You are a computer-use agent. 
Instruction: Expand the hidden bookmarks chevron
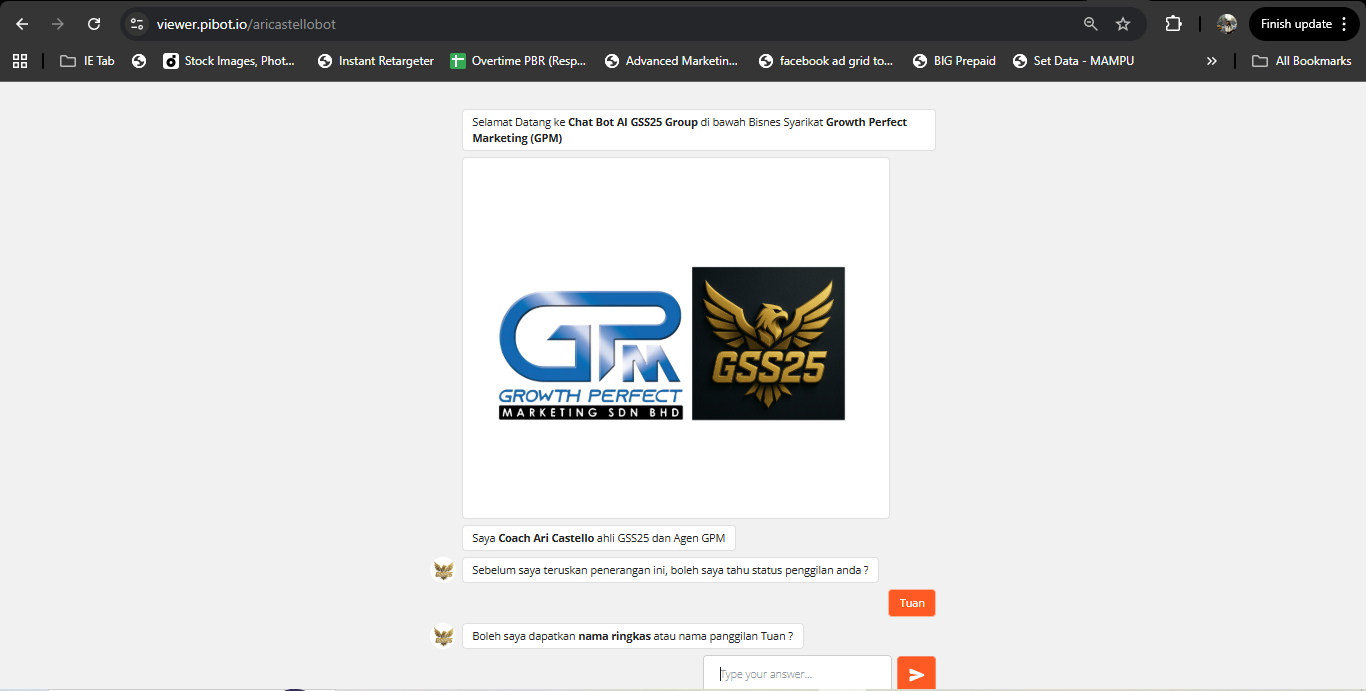tap(1211, 60)
